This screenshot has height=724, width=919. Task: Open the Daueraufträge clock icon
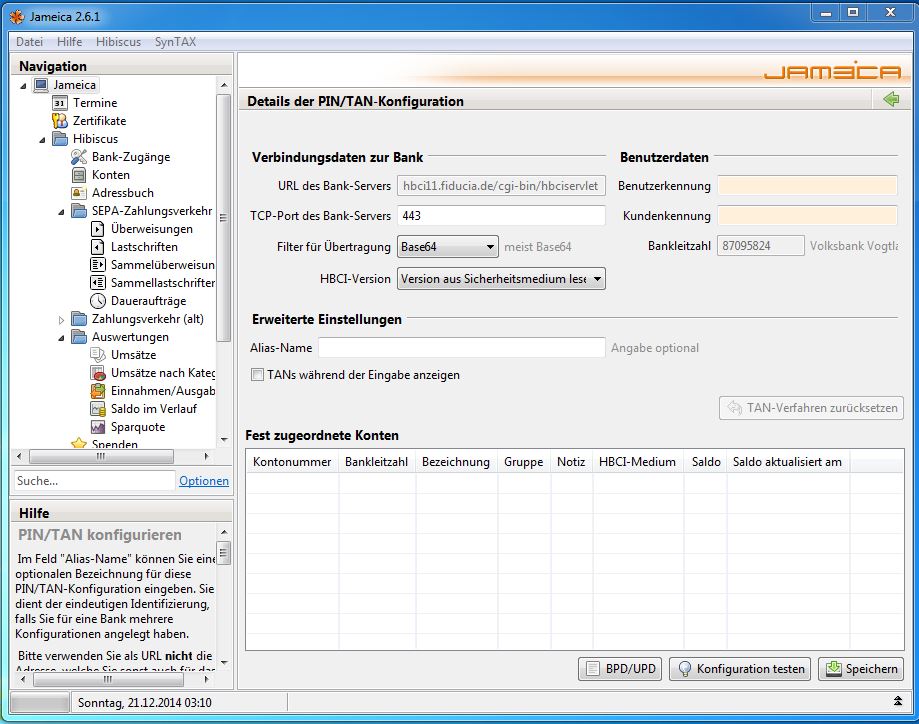(98, 301)
